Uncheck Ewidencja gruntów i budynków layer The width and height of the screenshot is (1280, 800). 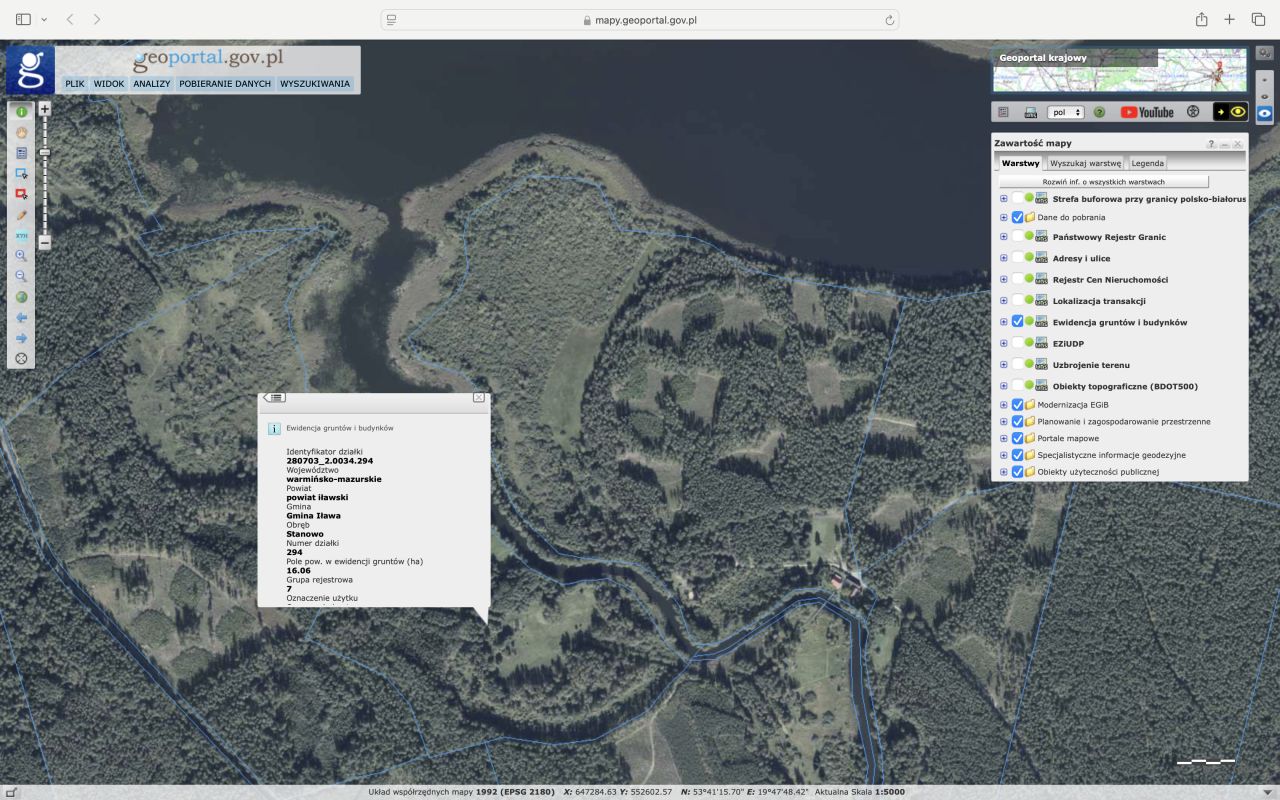(x=1017, y=322)
